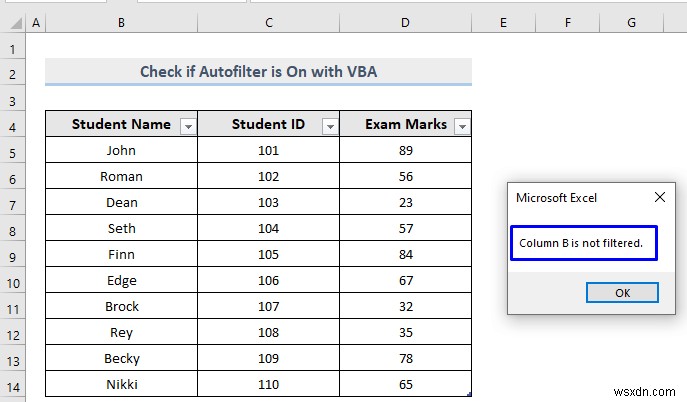Open the Student ID filter dropdown
This screenshot has height=402, width=687.
[330, 127]
